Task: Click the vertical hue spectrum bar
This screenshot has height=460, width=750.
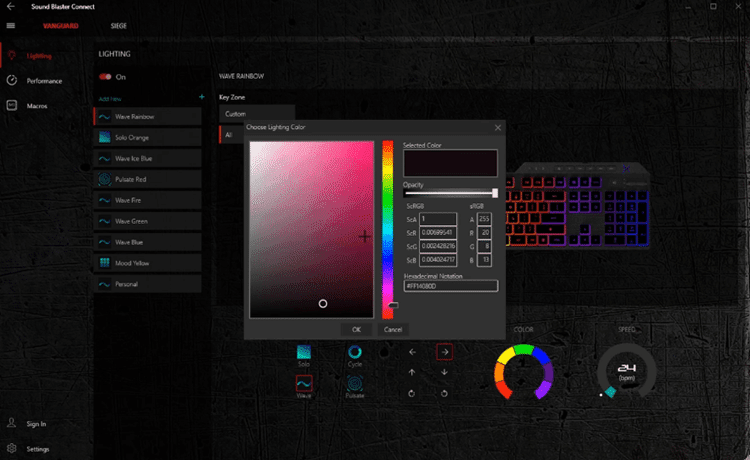Action: click(x=387, y=230)
